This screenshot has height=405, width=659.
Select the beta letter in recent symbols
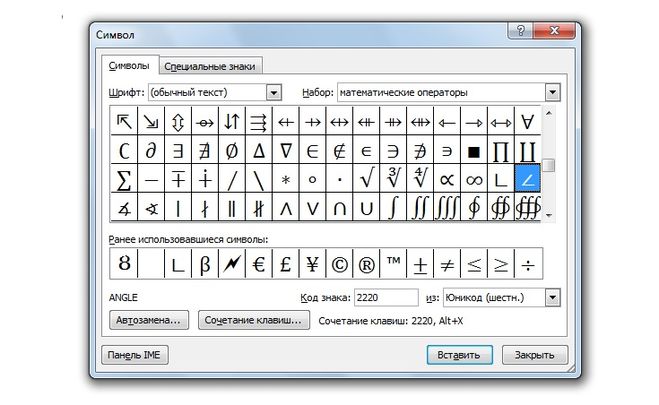pos(204,264)
